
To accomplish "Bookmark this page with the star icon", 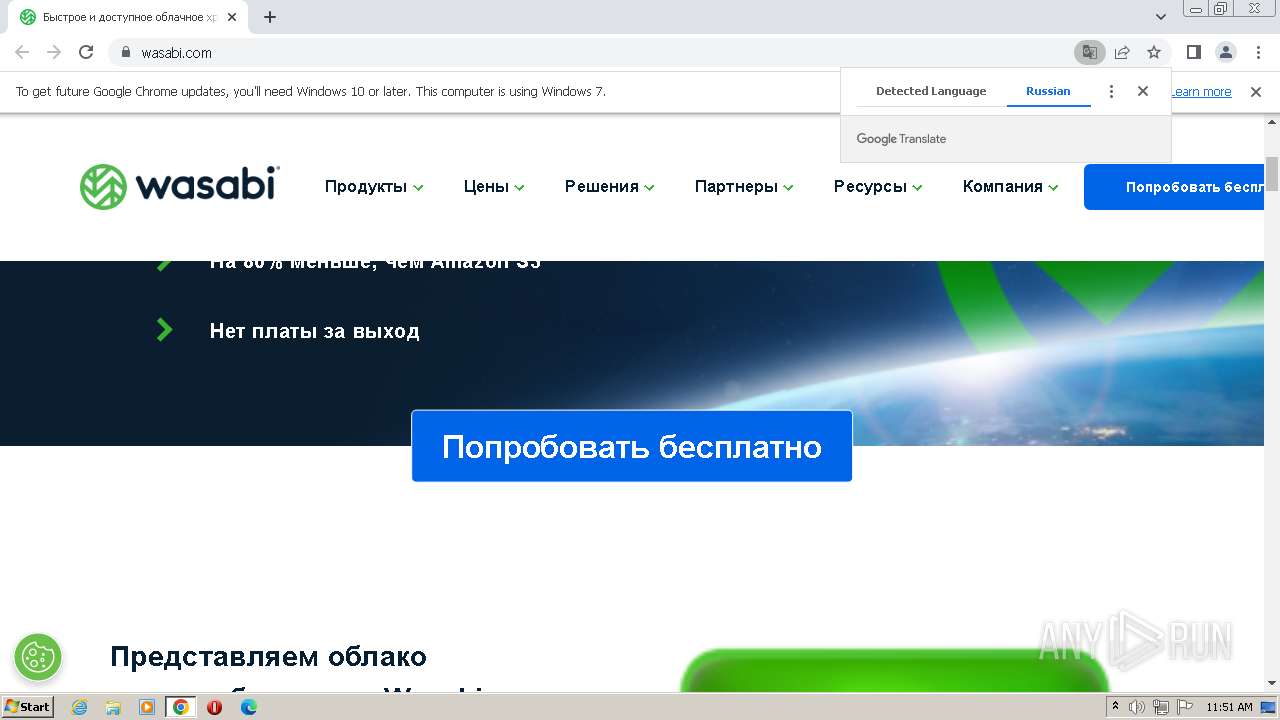I will click(1154, 52).
